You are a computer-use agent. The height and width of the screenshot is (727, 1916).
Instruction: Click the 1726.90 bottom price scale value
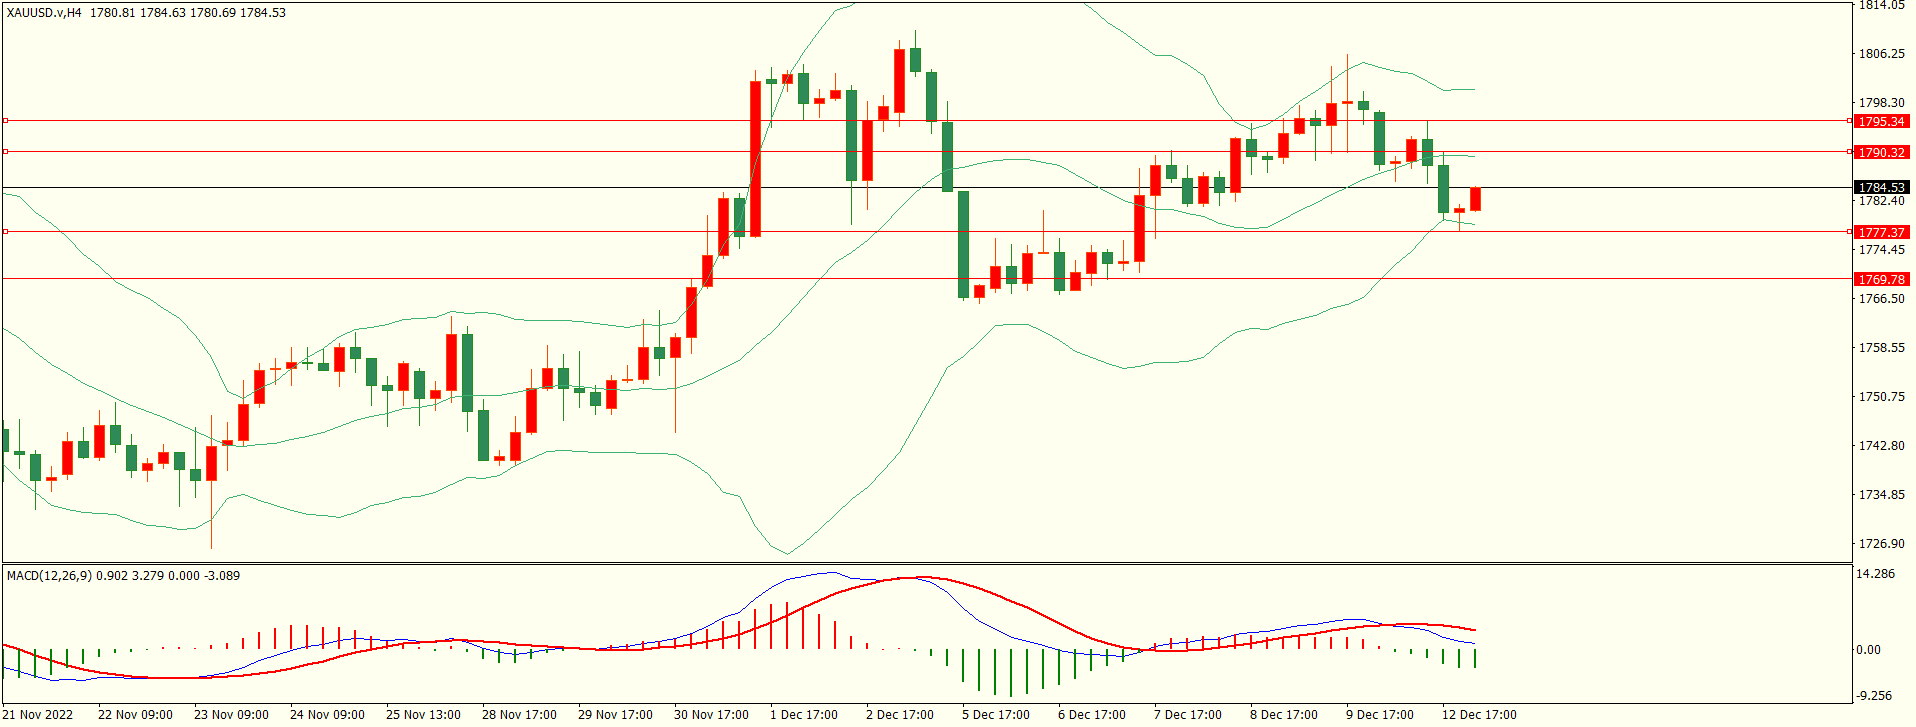pos(1880,544)
